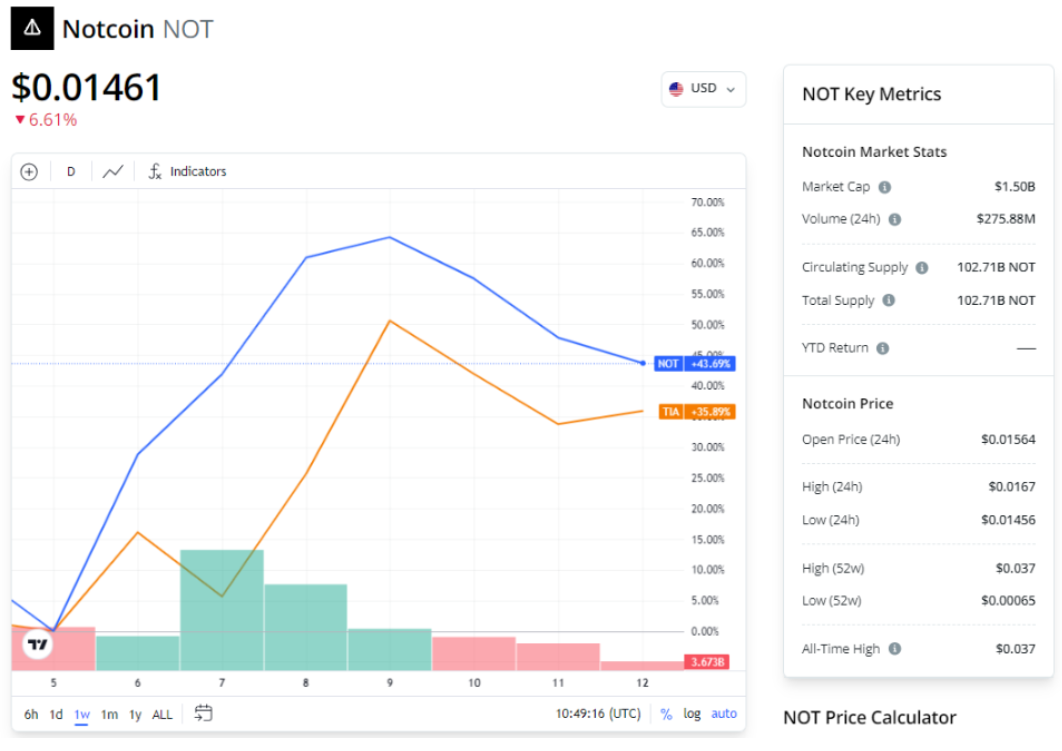Select the 6h time range
This screenshot has height=751, width=1062.
point(31,714)
